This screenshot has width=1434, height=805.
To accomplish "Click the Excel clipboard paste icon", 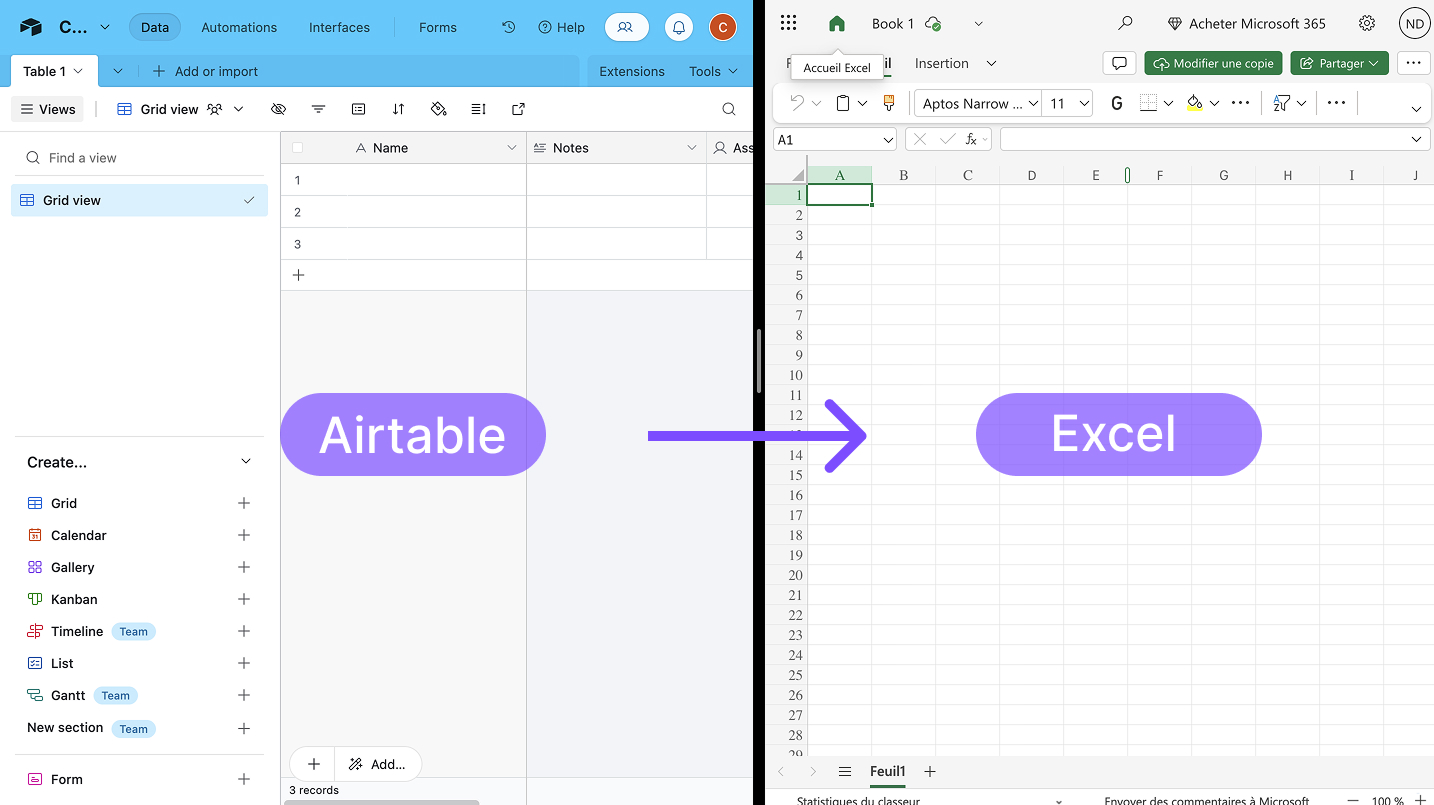I will 843,103.
